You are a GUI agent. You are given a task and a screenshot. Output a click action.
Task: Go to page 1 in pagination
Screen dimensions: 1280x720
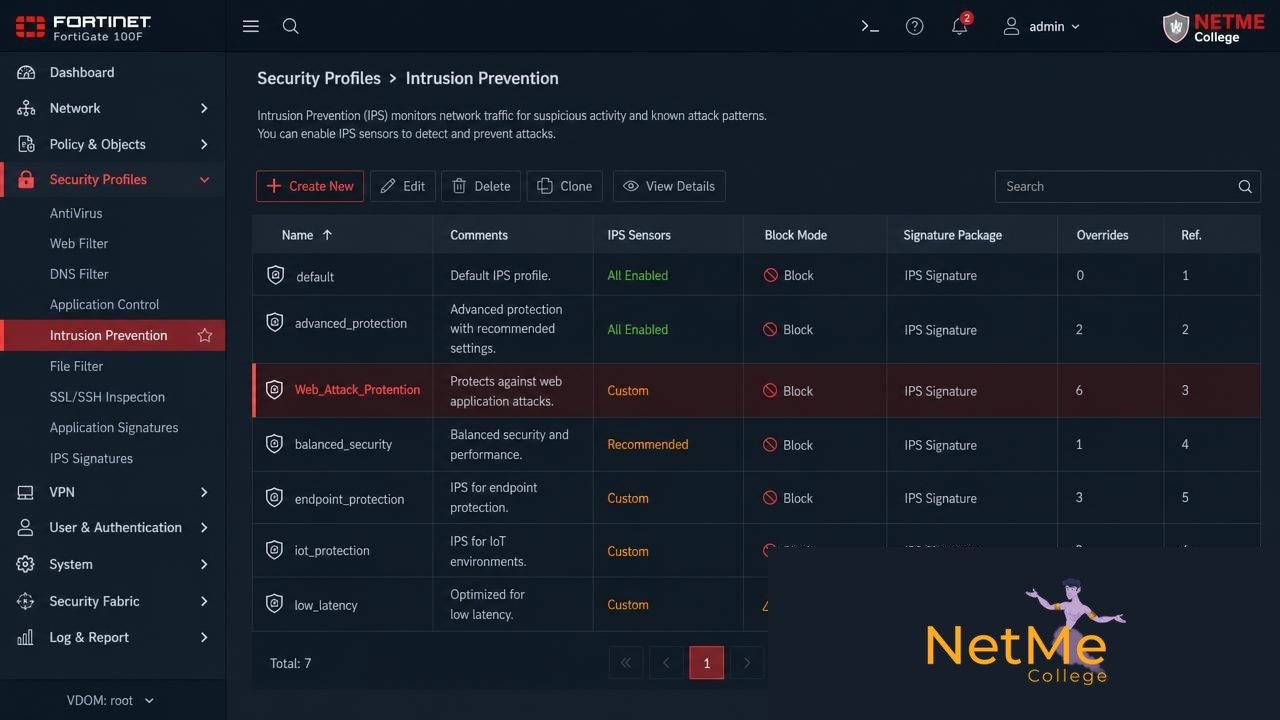(706, 663)
